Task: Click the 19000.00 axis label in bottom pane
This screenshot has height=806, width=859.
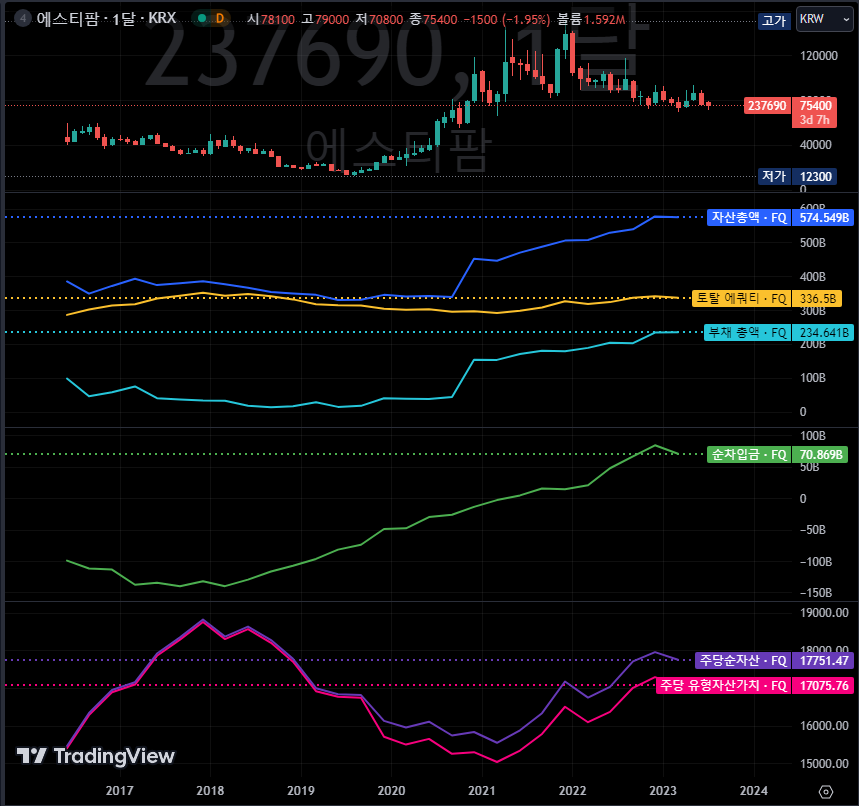Action: point(824,613)
